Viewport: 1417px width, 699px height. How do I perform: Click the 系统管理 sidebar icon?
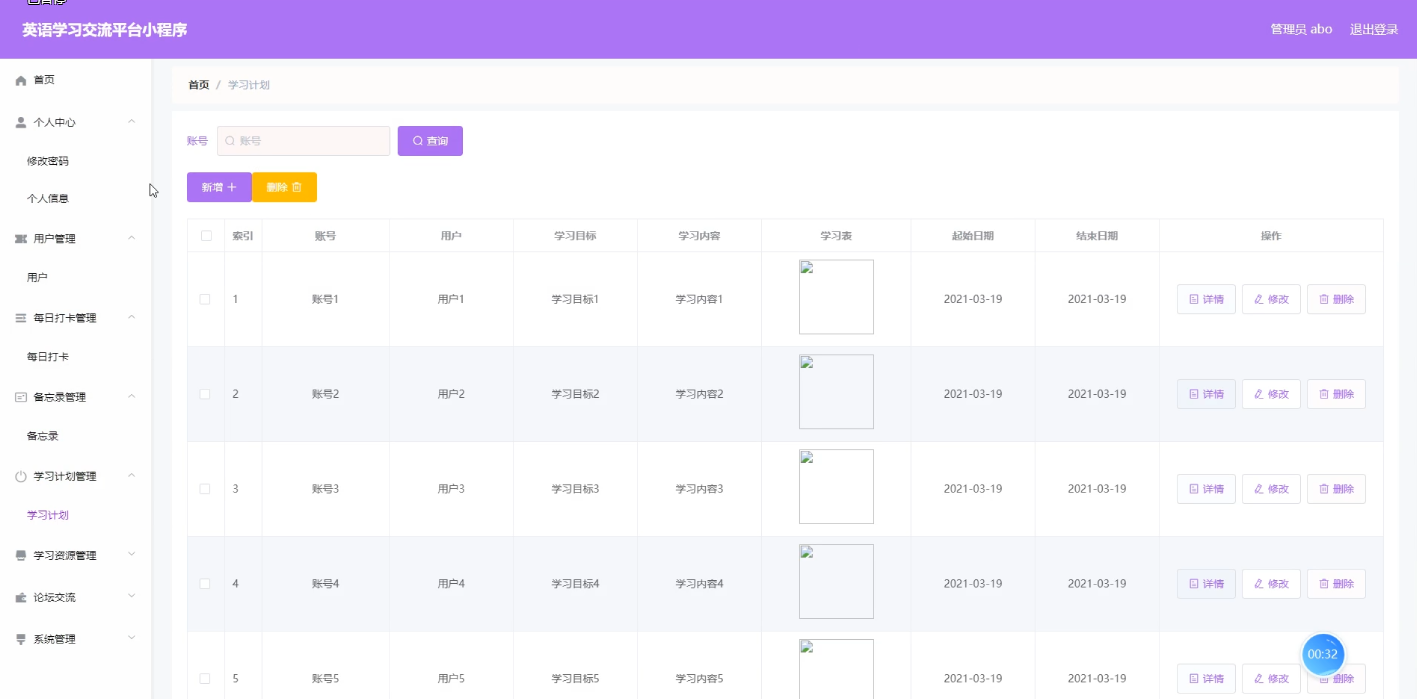click(x=21, y=639)
